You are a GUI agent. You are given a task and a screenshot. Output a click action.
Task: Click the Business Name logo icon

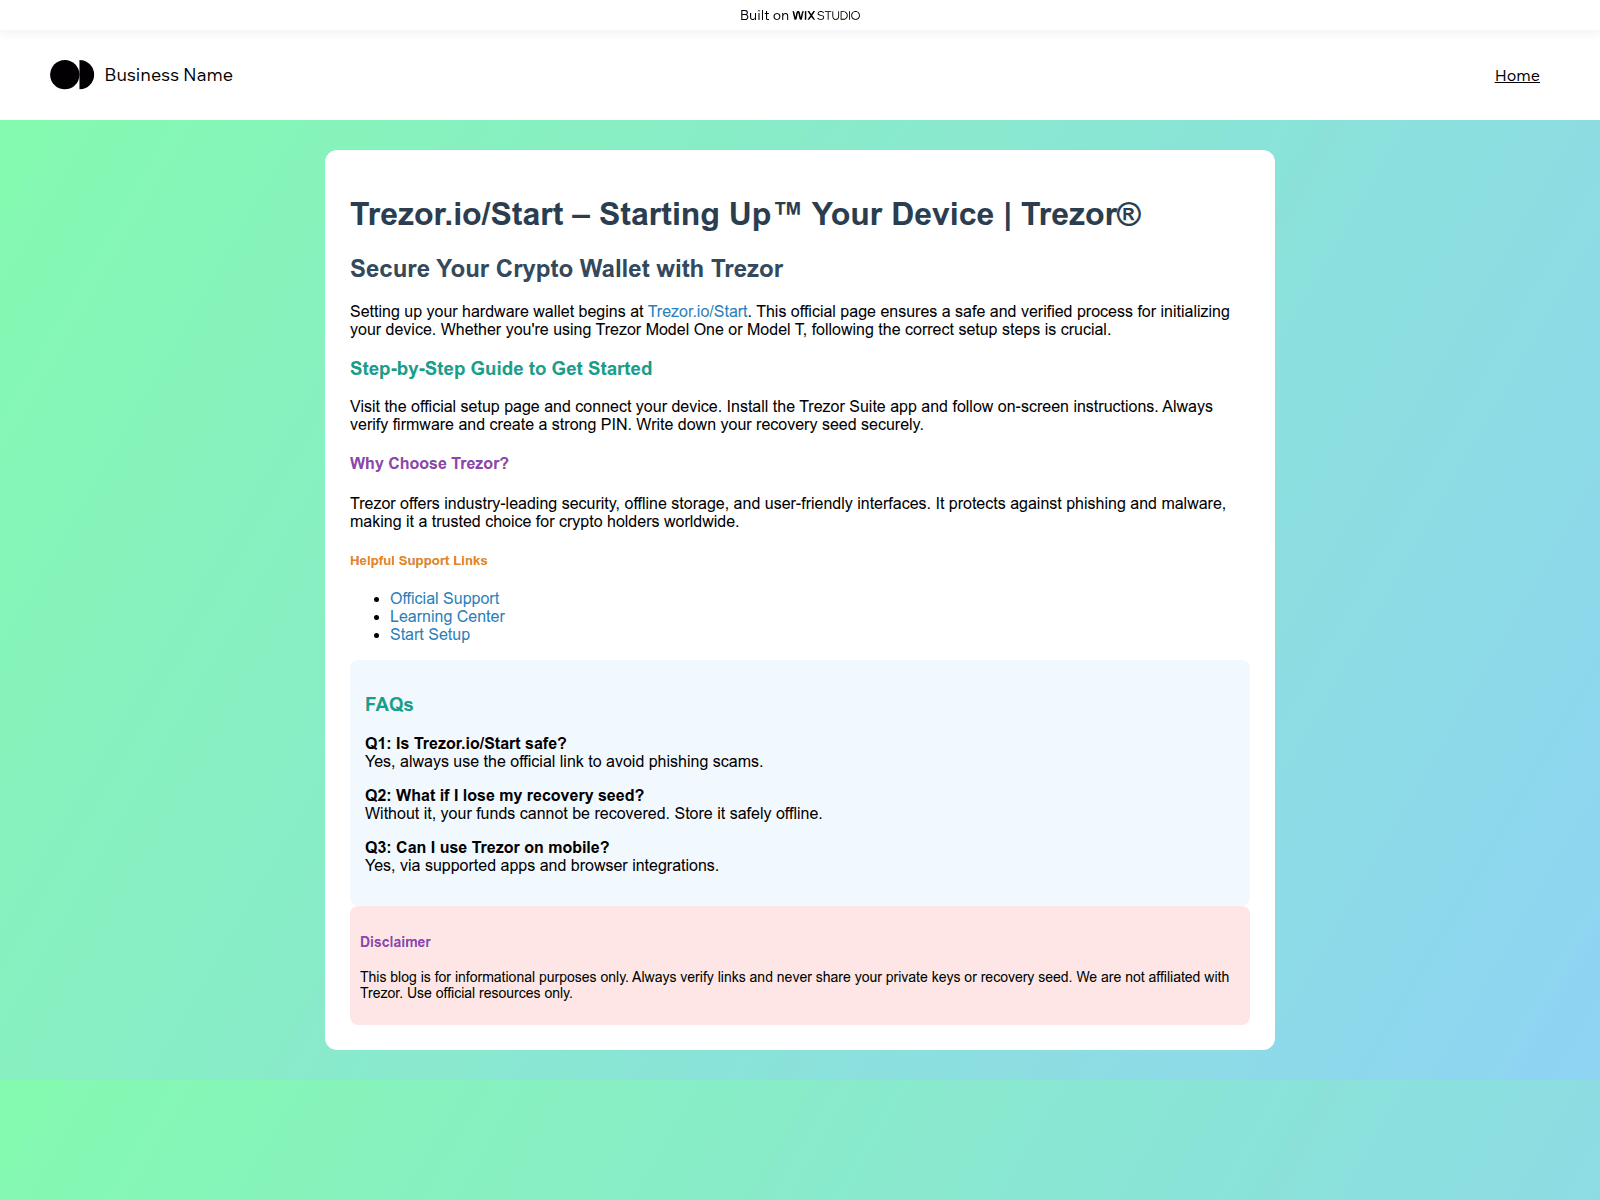[x=72, y=75]
